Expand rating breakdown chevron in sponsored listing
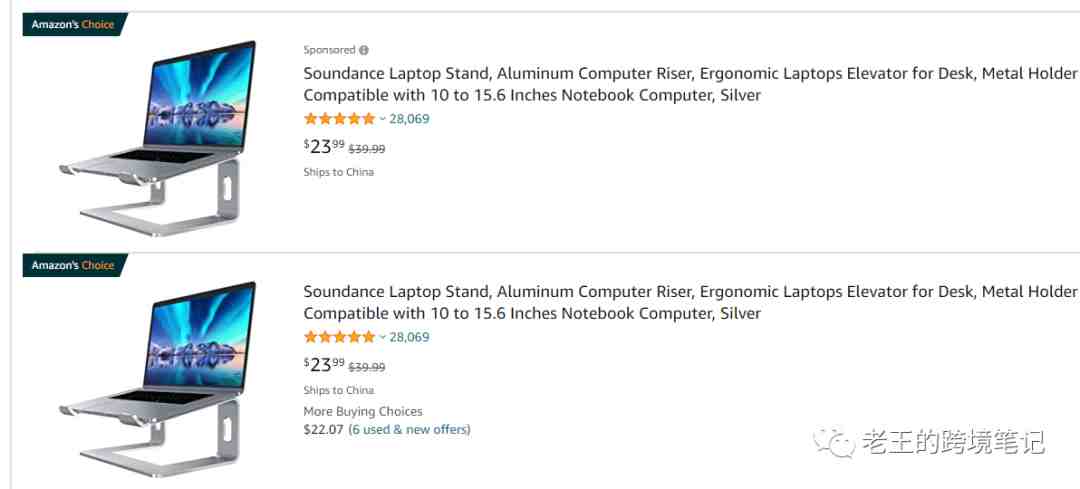This screenshot has width=1080, height=489. click(x=382, y=118)
